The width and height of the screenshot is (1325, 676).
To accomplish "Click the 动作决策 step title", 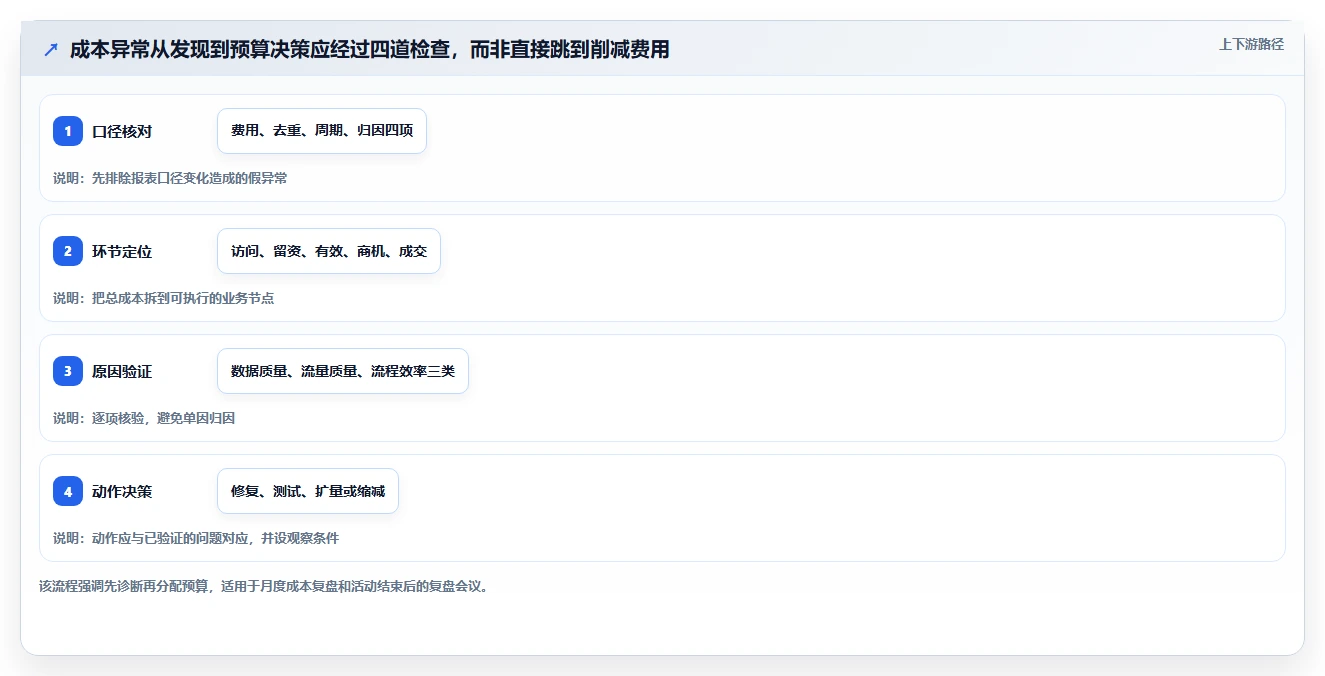I will 122,491.
